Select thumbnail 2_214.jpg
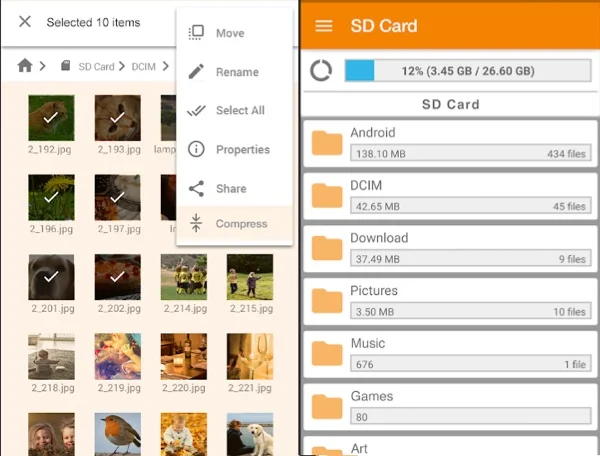 [x=184, y=277]
